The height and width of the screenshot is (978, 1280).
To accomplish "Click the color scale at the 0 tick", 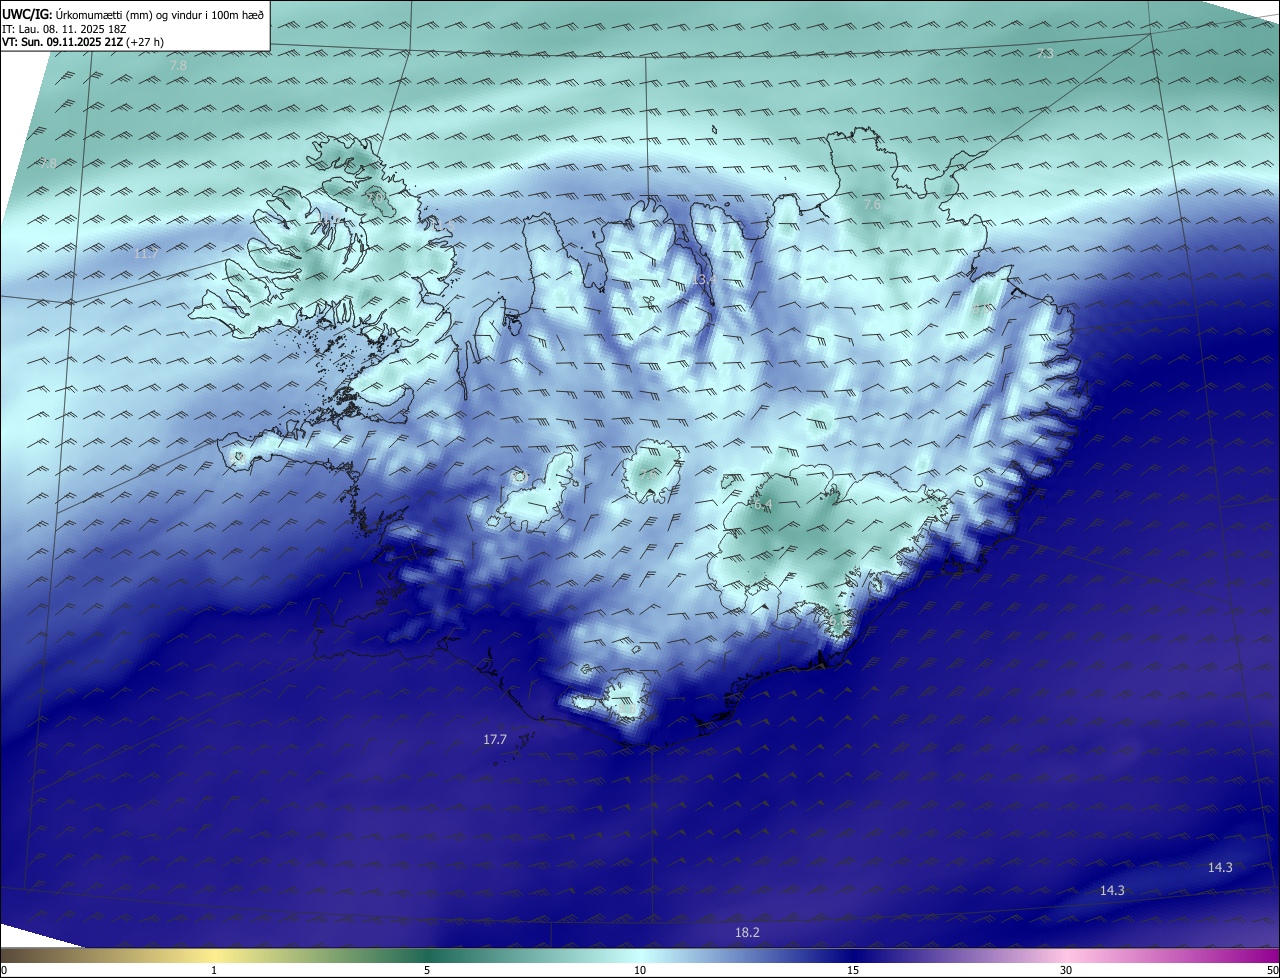I will [4, 970].
